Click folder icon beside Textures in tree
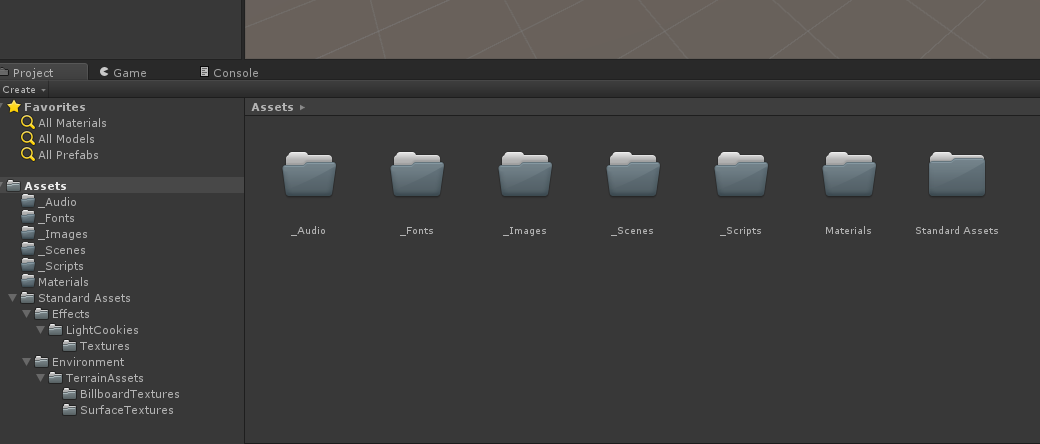Screen dimensions: 1040x444 70,345
